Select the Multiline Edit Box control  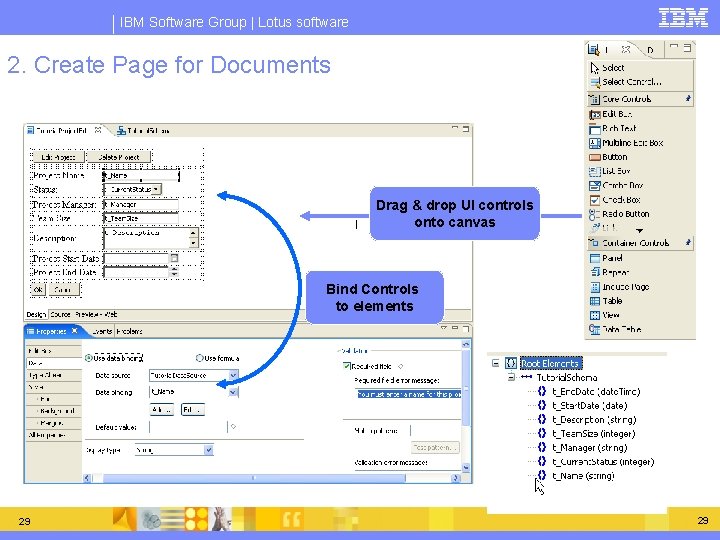click(626, 143)
